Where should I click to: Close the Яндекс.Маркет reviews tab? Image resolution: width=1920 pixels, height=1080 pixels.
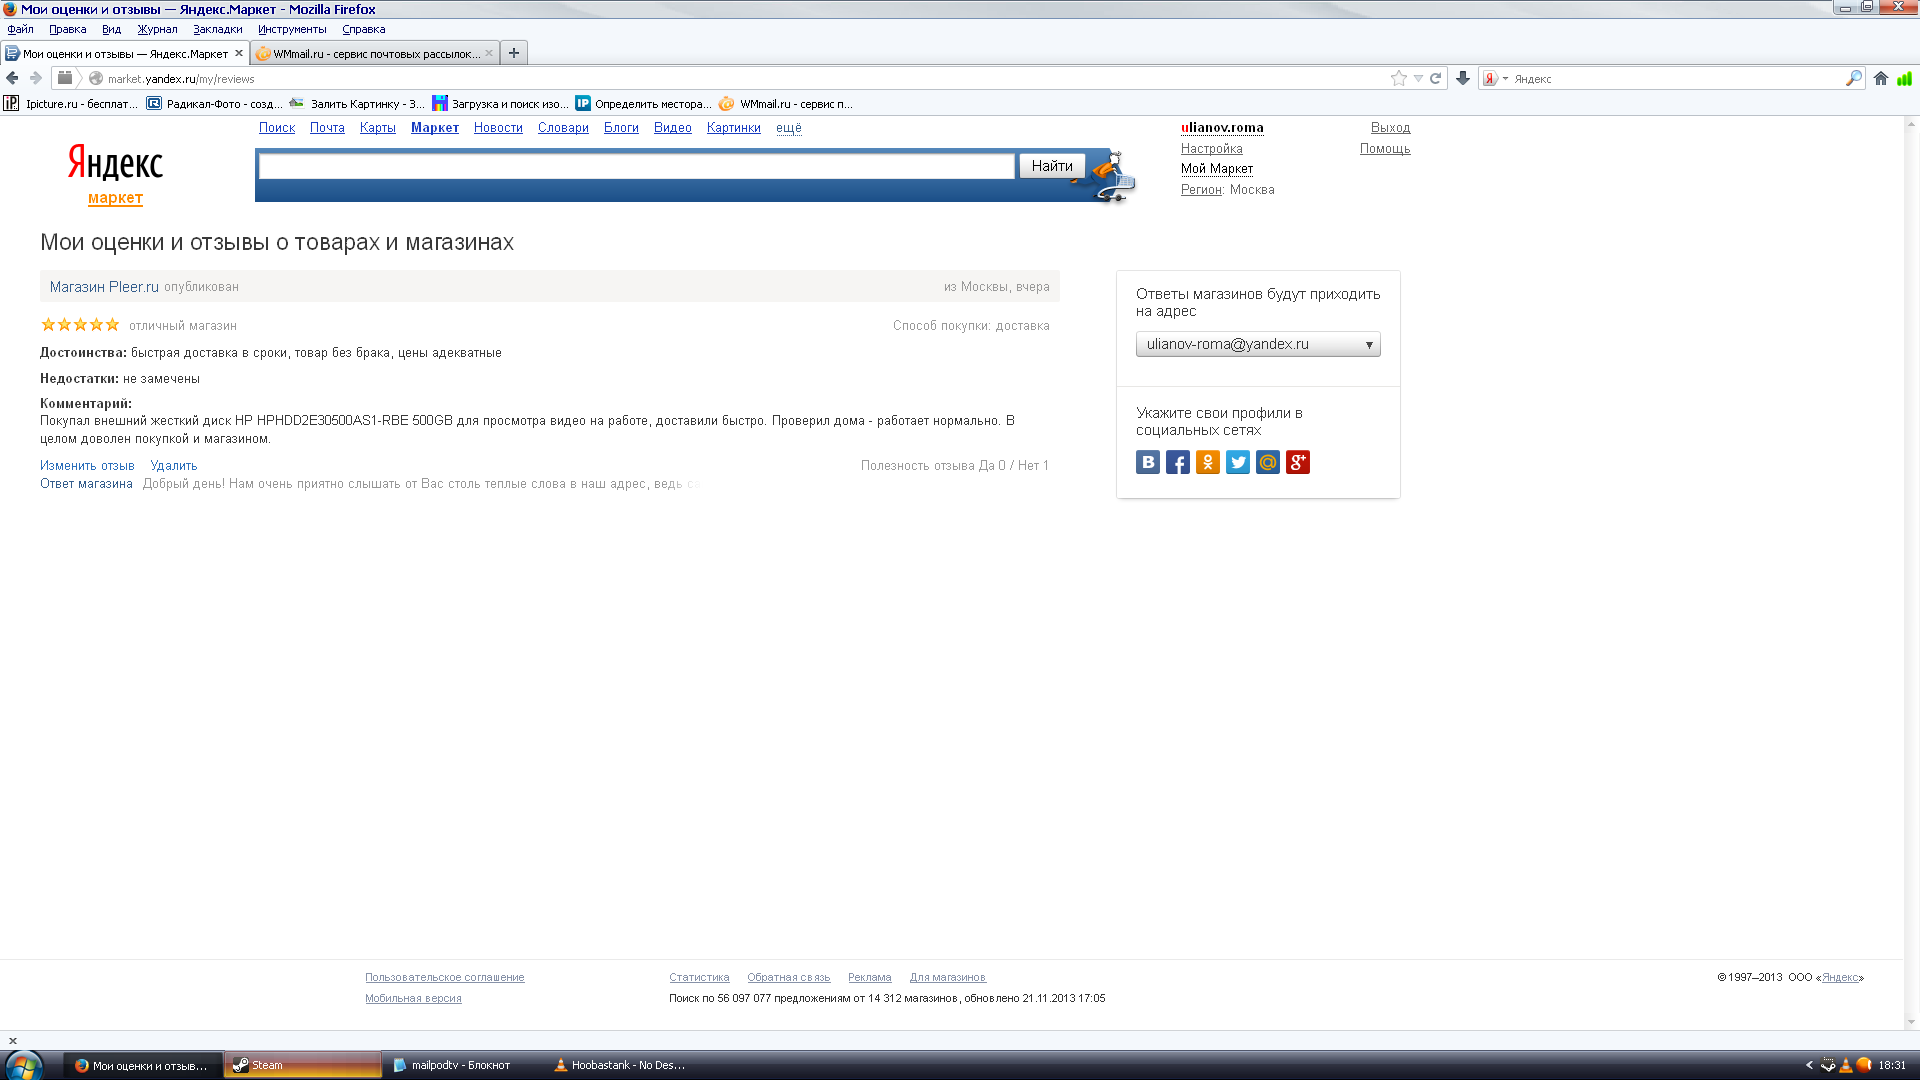(239, 53)
